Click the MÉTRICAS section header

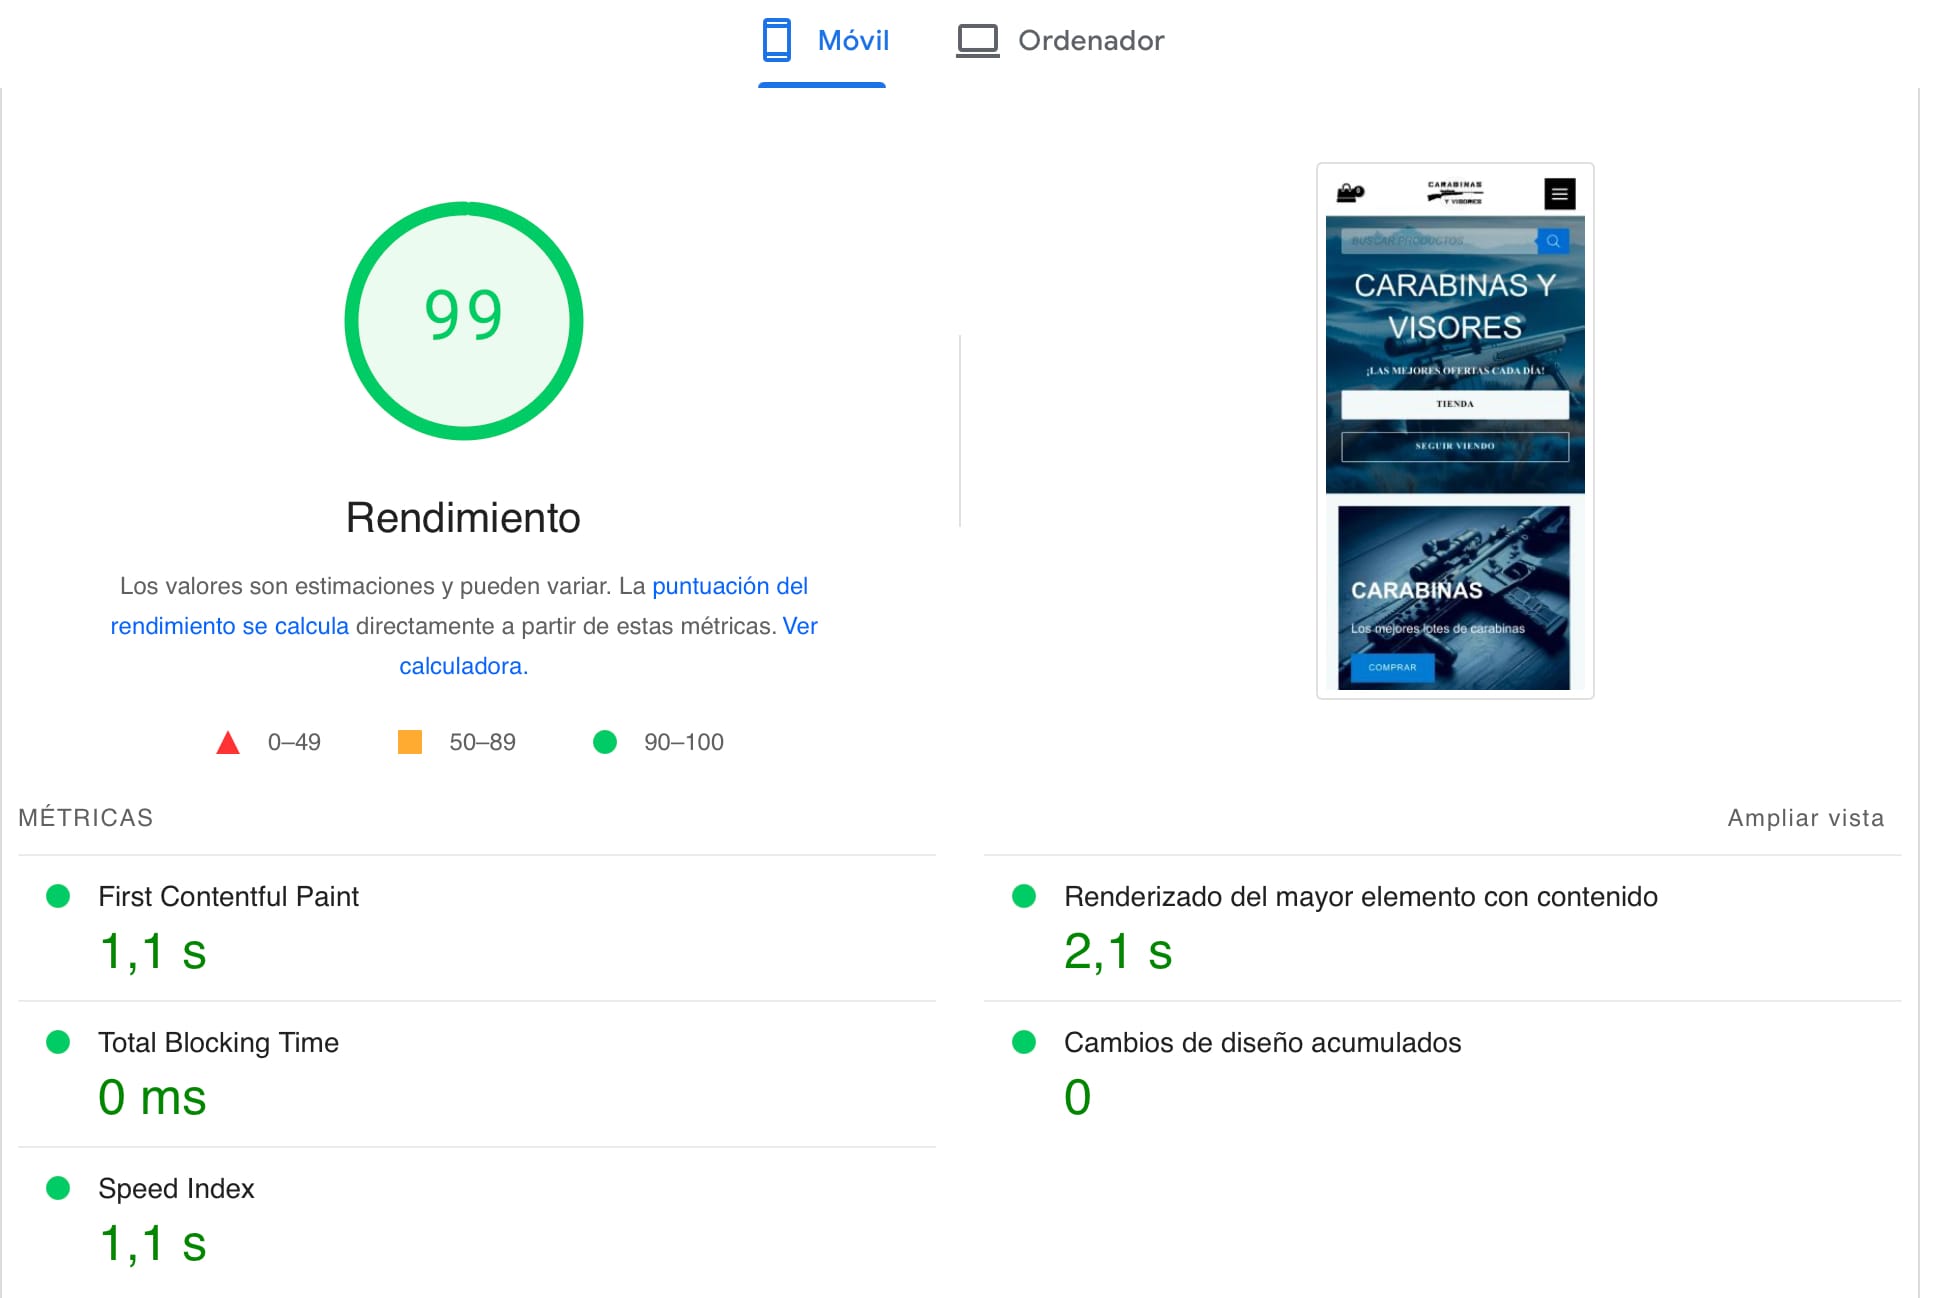85,817
